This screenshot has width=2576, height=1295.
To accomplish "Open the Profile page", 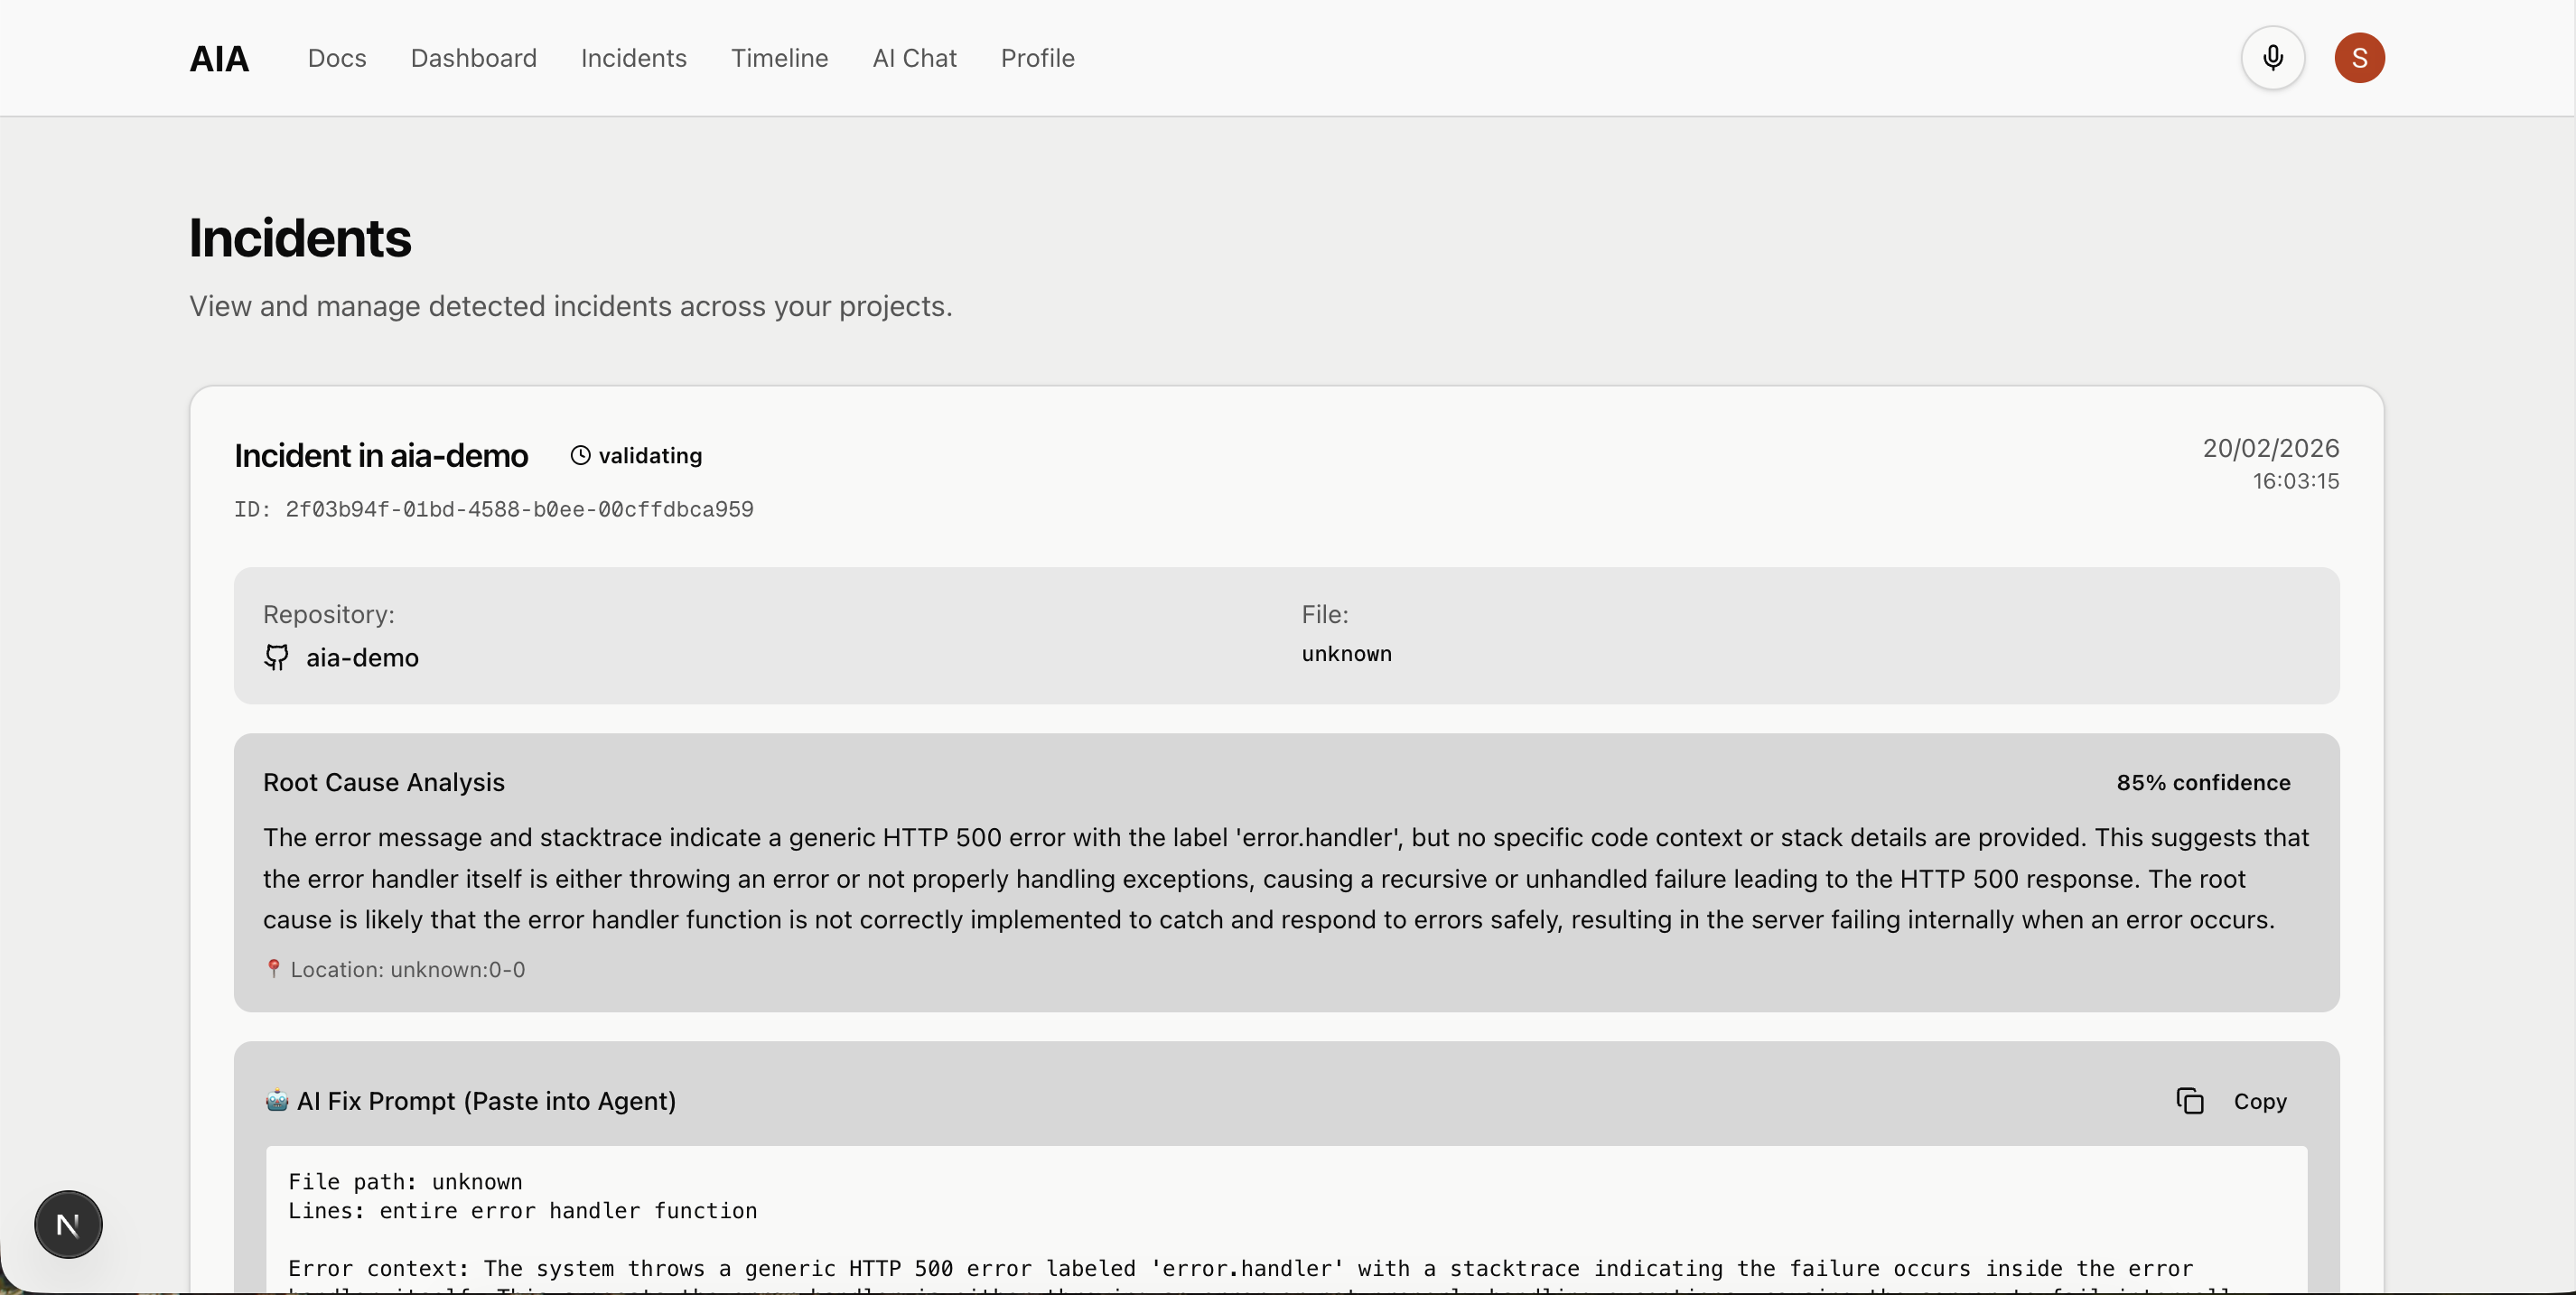I will [x=1037, y=59].
